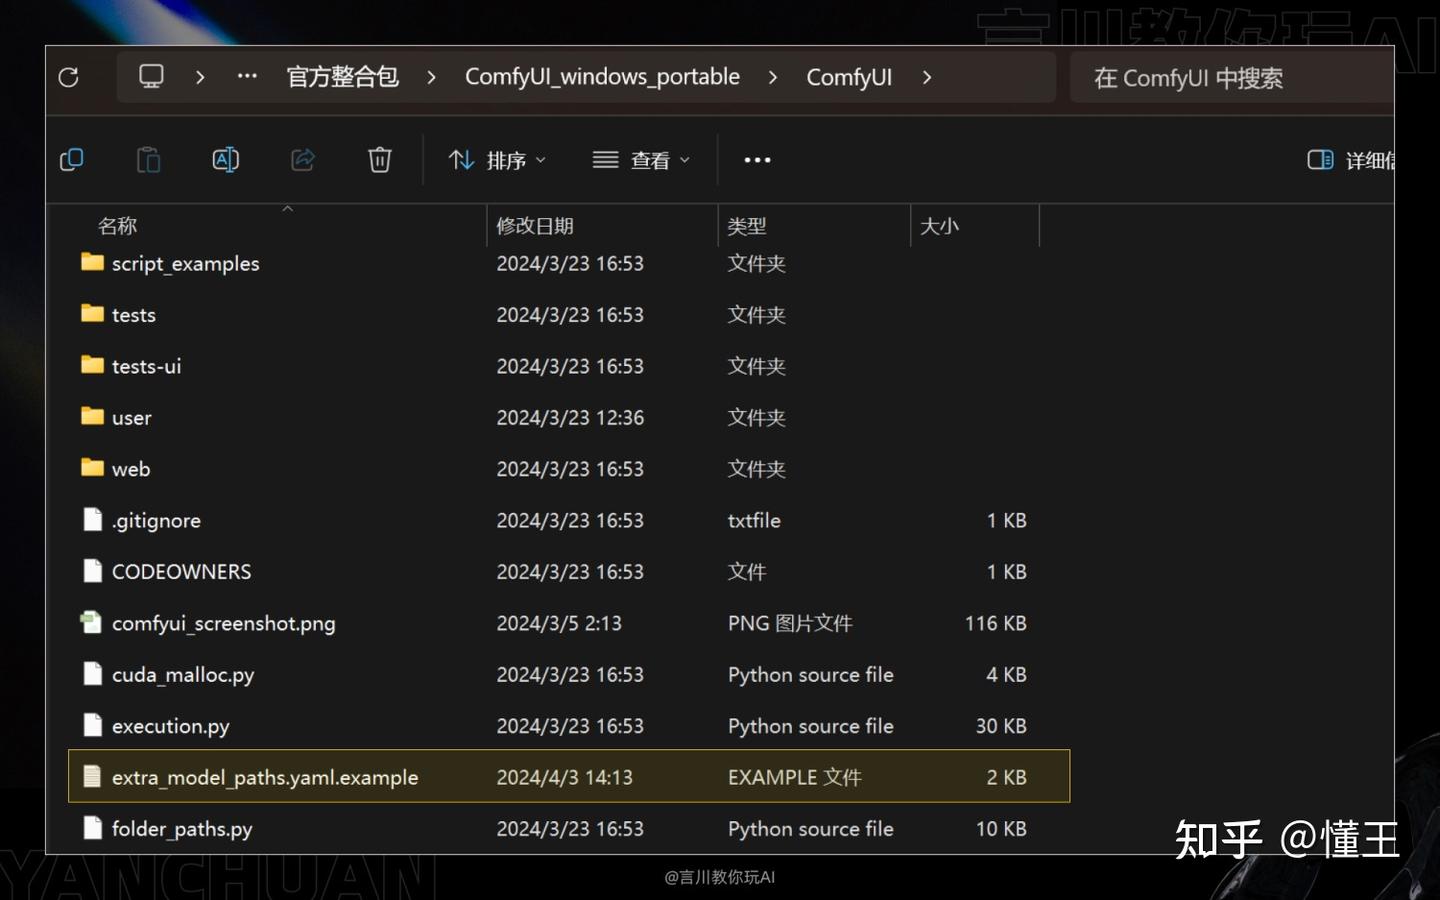Click the folder_paths.py file icon

92,828
